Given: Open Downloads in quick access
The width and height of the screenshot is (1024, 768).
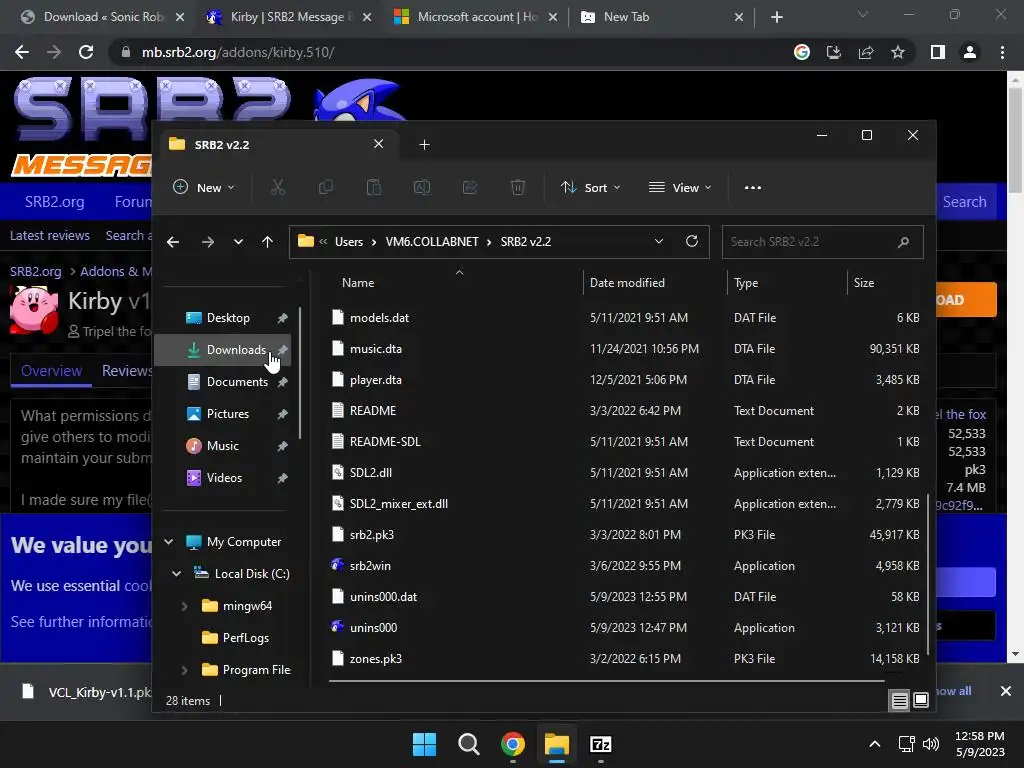Looking at the screenshot, I should click(x=223, y=350).
